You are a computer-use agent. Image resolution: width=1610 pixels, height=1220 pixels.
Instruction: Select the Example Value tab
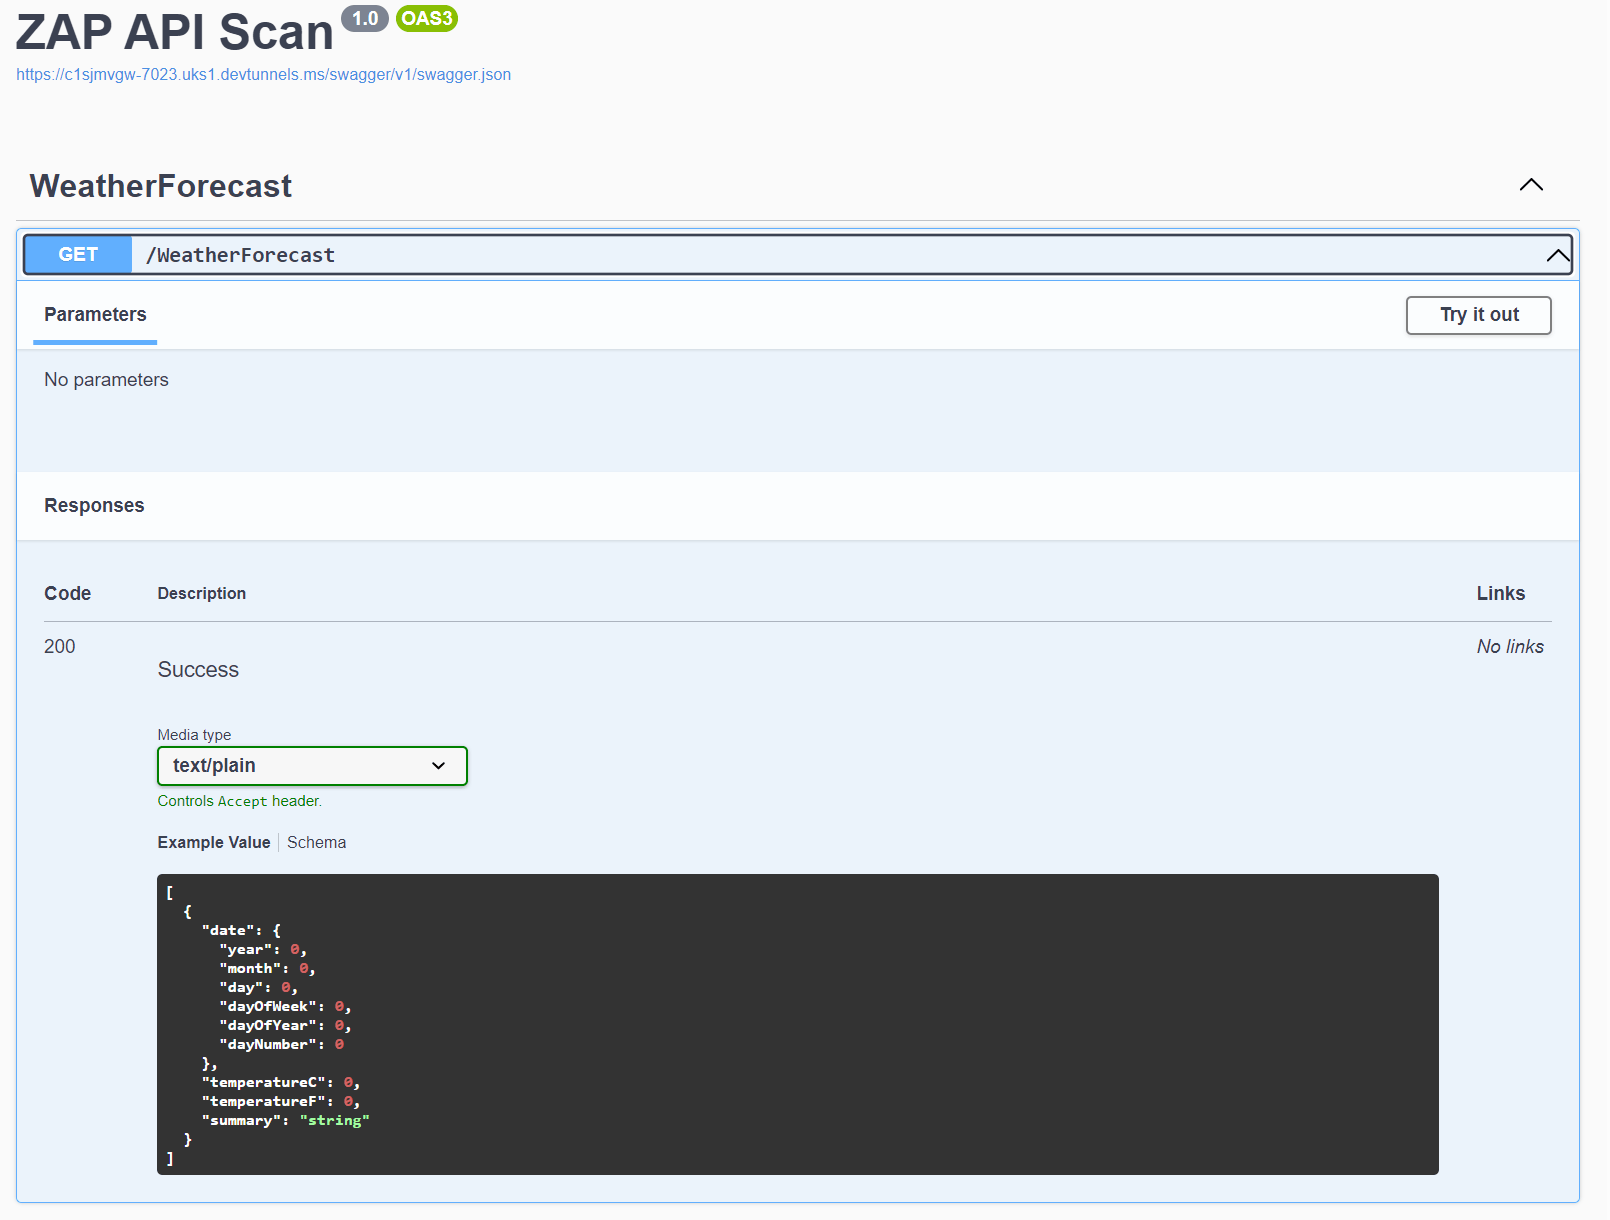(214, 843)
